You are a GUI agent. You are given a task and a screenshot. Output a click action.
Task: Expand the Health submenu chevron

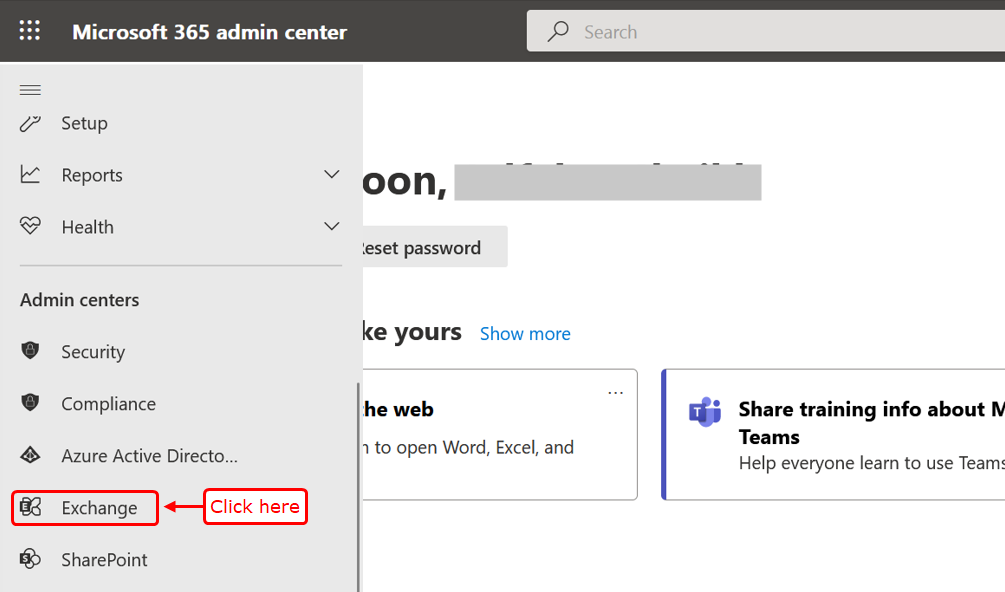pos(331,226)
